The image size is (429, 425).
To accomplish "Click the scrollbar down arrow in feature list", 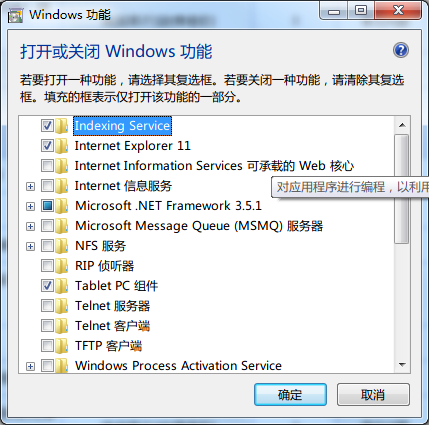I will 402,365.
